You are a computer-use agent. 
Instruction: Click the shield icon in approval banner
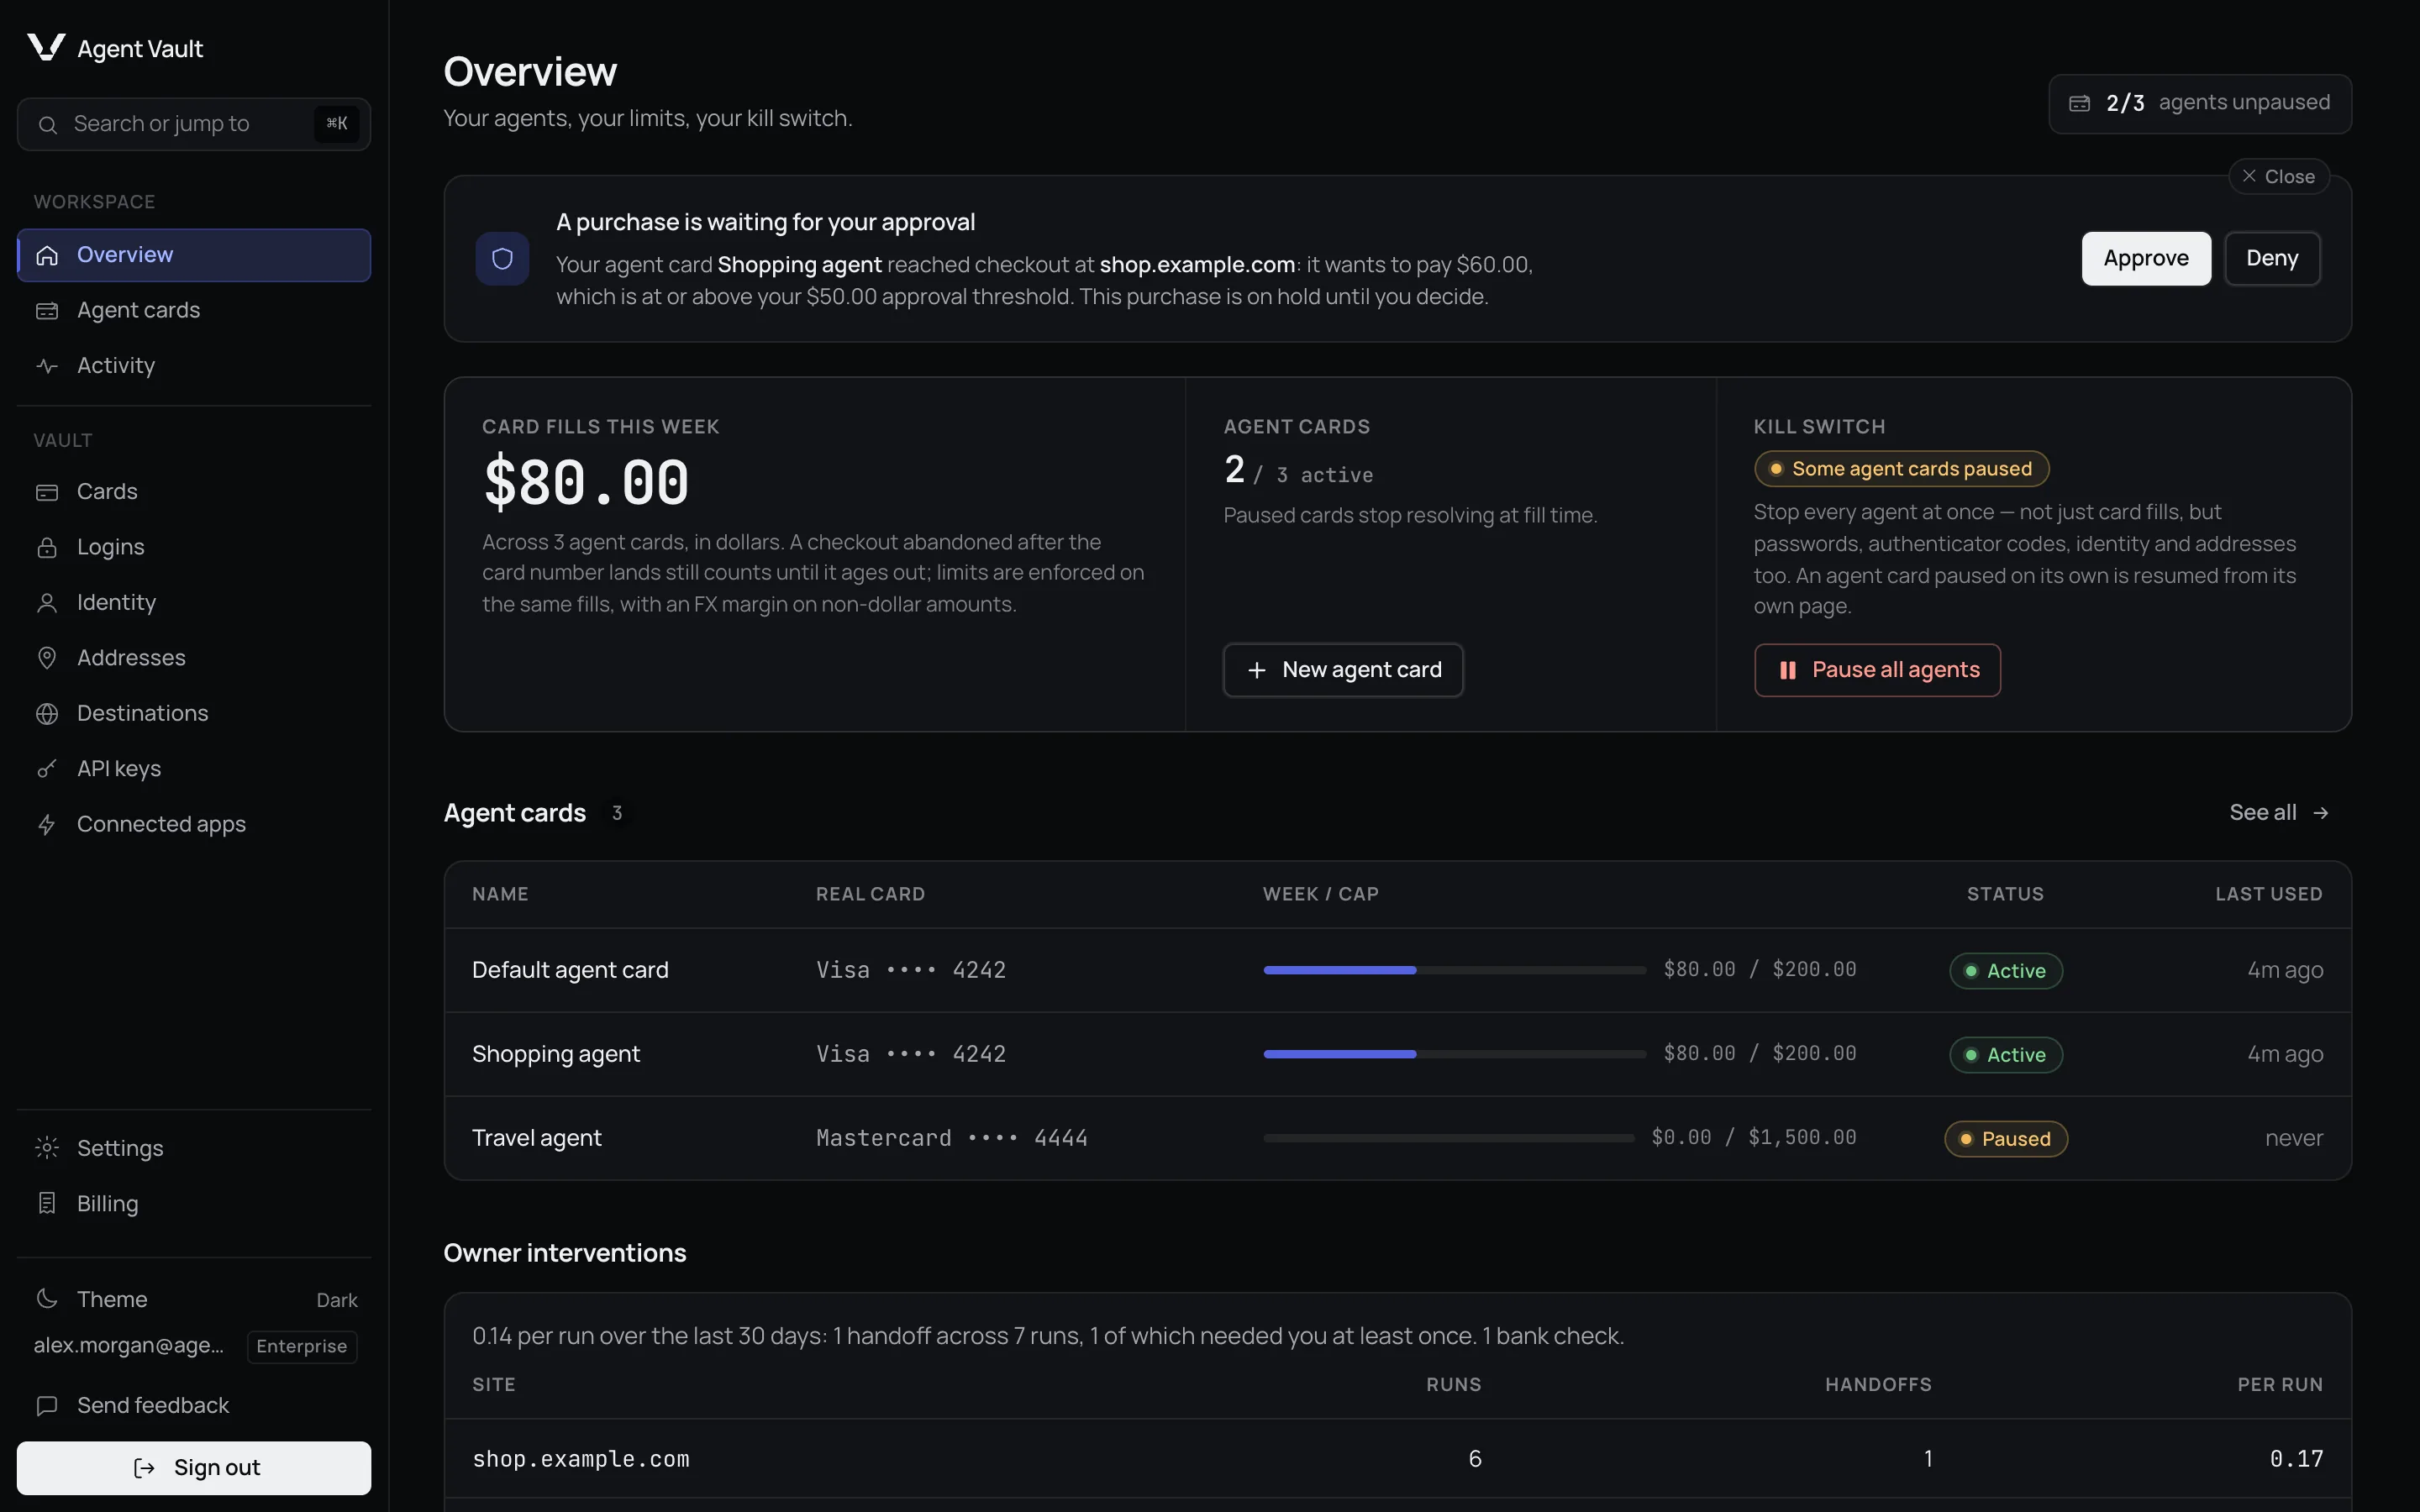502,259
